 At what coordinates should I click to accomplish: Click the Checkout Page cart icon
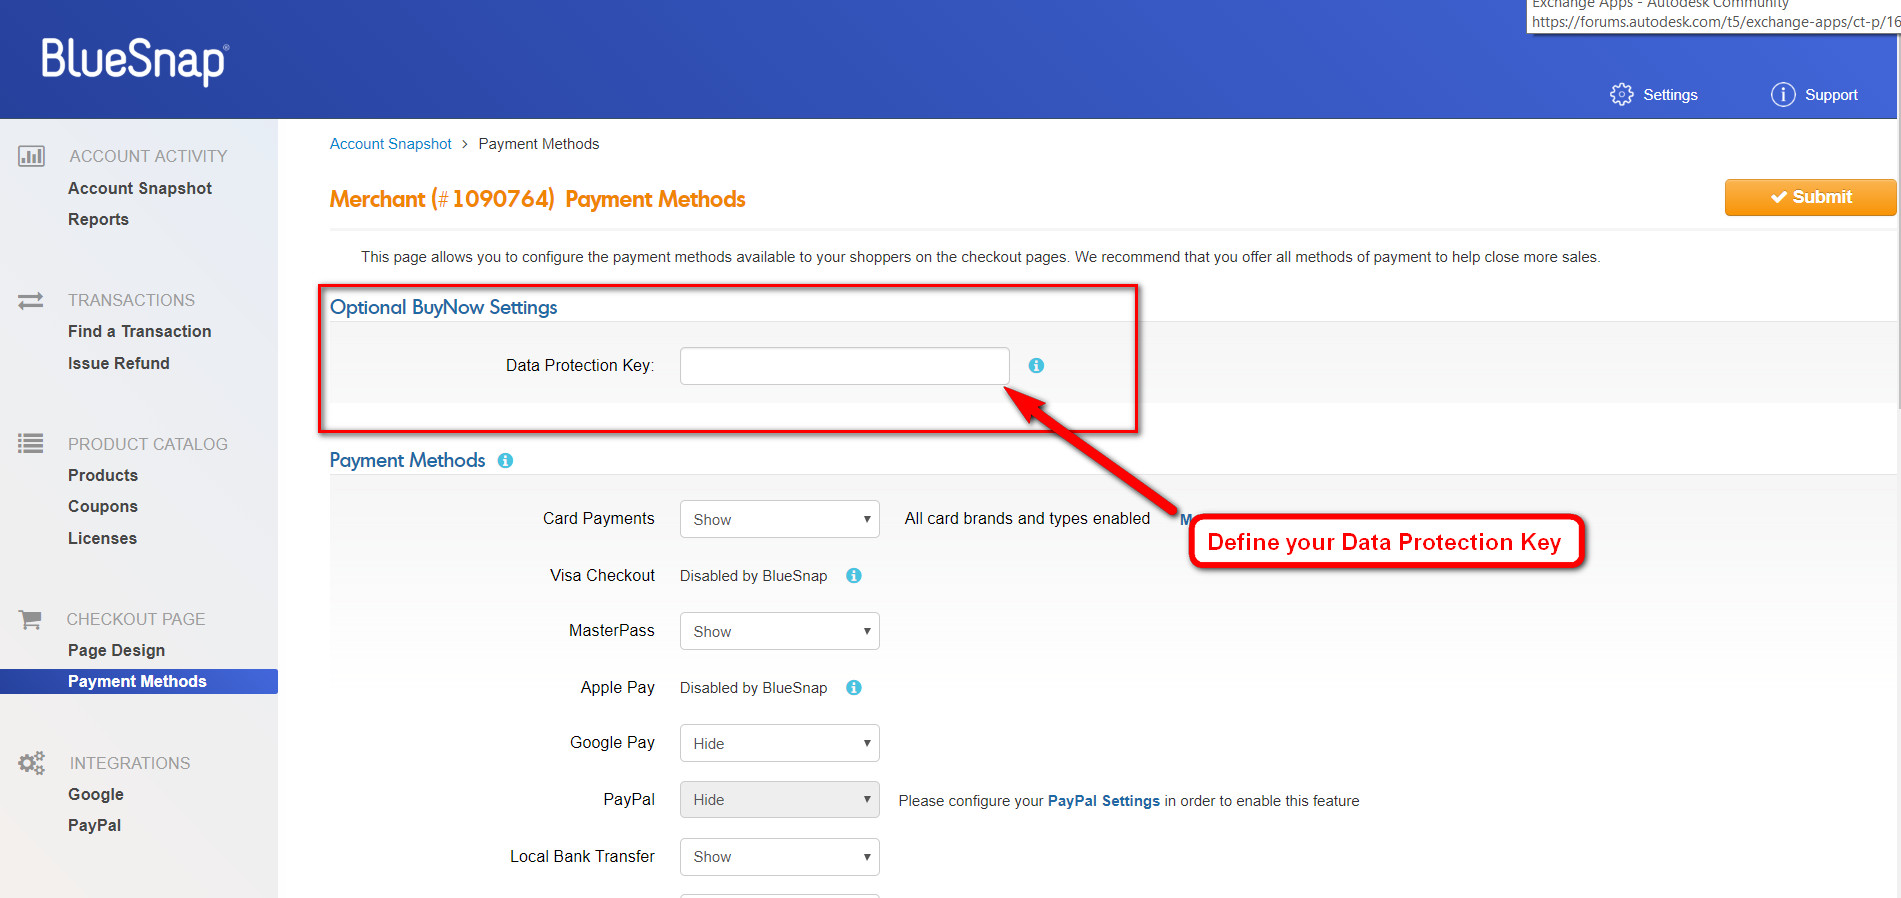[31, 620]
